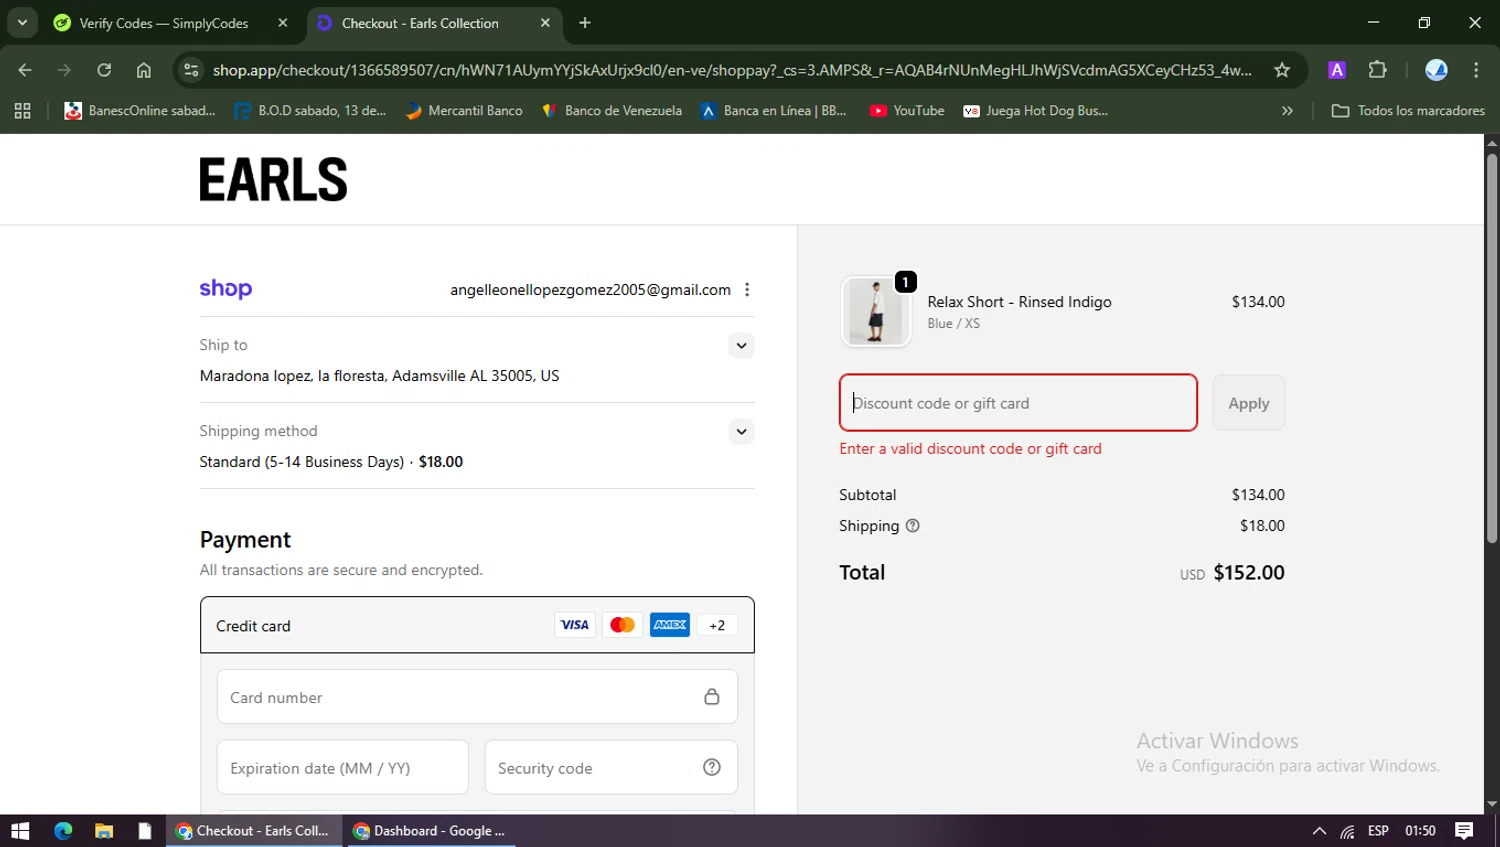The image size is (1500, 847).
Task: Open the Windows Start menu
Action: (20, 831)
